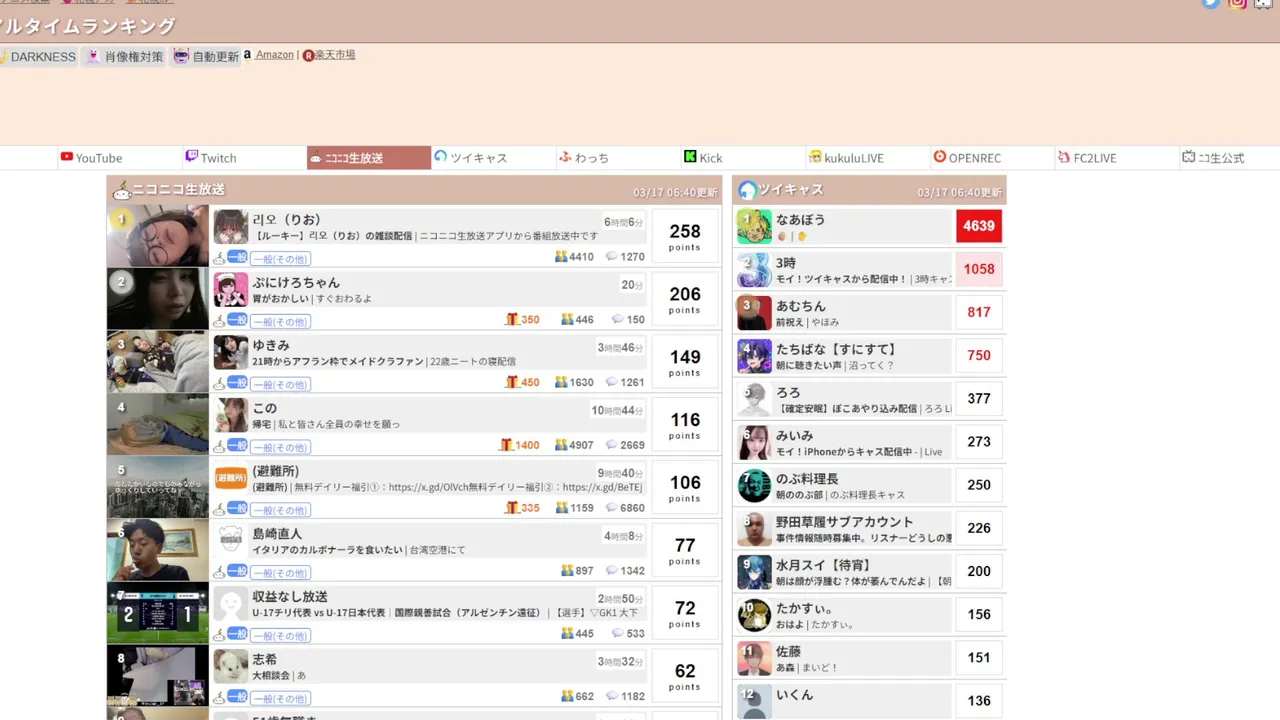This screenshot has width=1280, height=720.
Task: Open the 島崎直人 stream thumbnail
Action: (158, 551)
